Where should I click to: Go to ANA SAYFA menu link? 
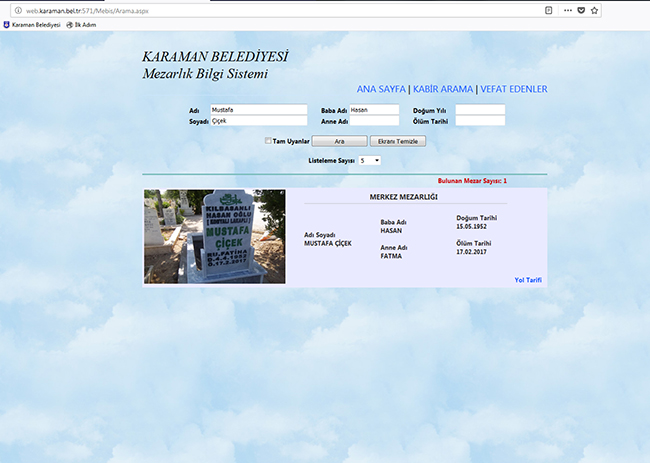tap(381, 89)
